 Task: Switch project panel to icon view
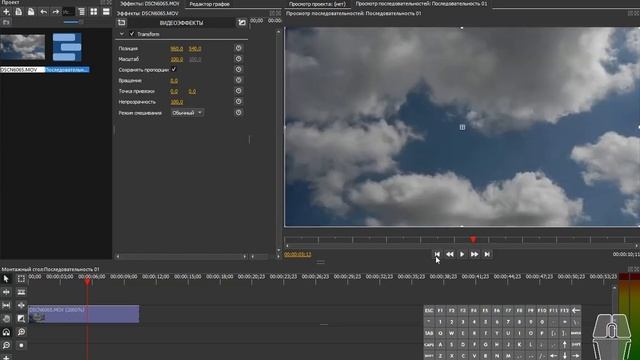point(94,12)
